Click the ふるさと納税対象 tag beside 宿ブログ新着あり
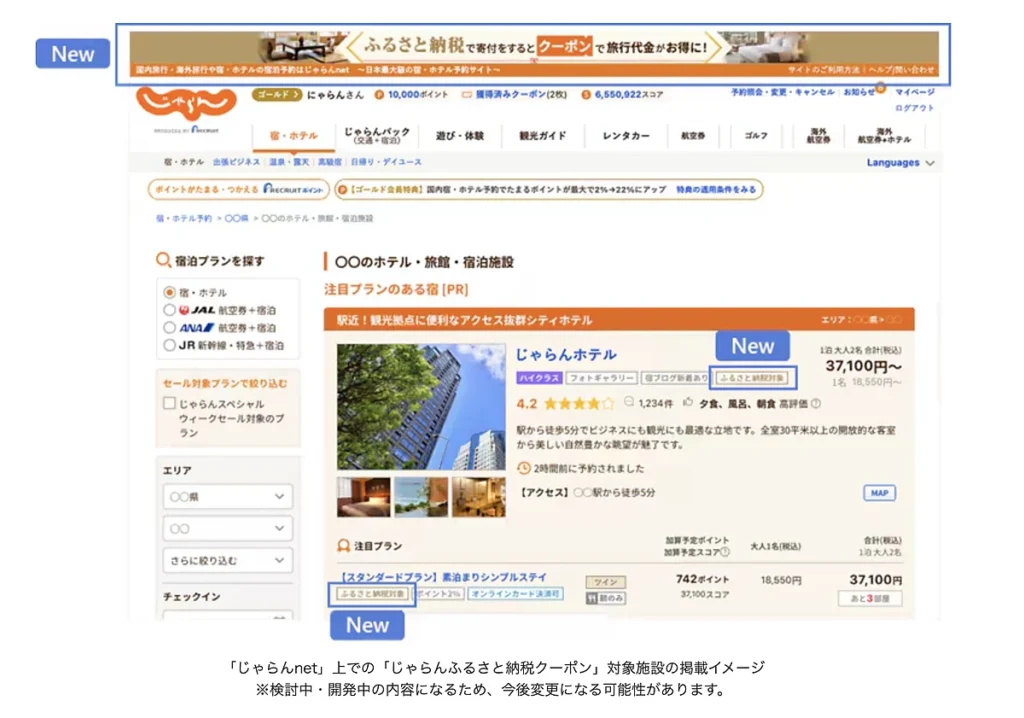The width and height of the screenshot is (1024, 718). tap(752, 378)
